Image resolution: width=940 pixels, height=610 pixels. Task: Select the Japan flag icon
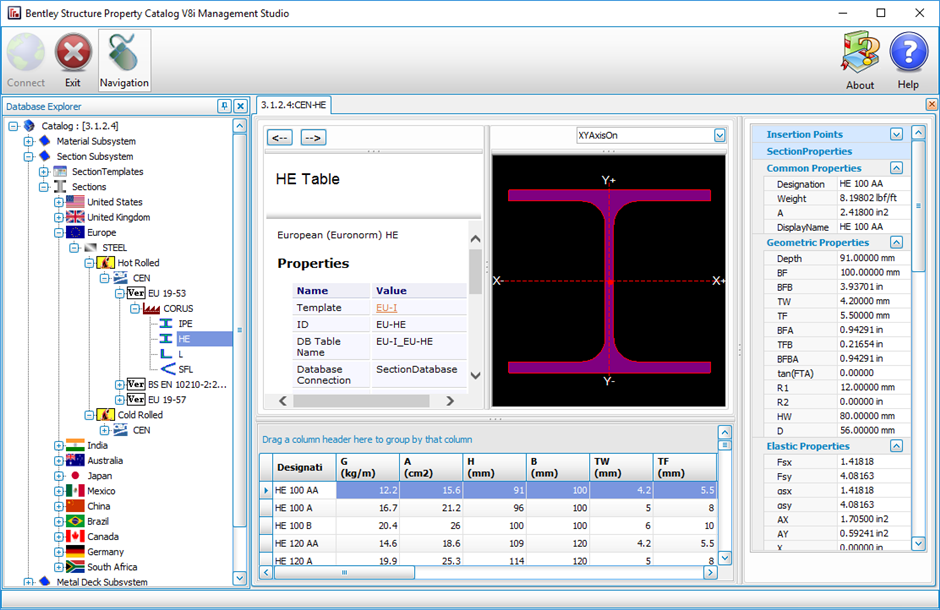[x=75, y=476]
